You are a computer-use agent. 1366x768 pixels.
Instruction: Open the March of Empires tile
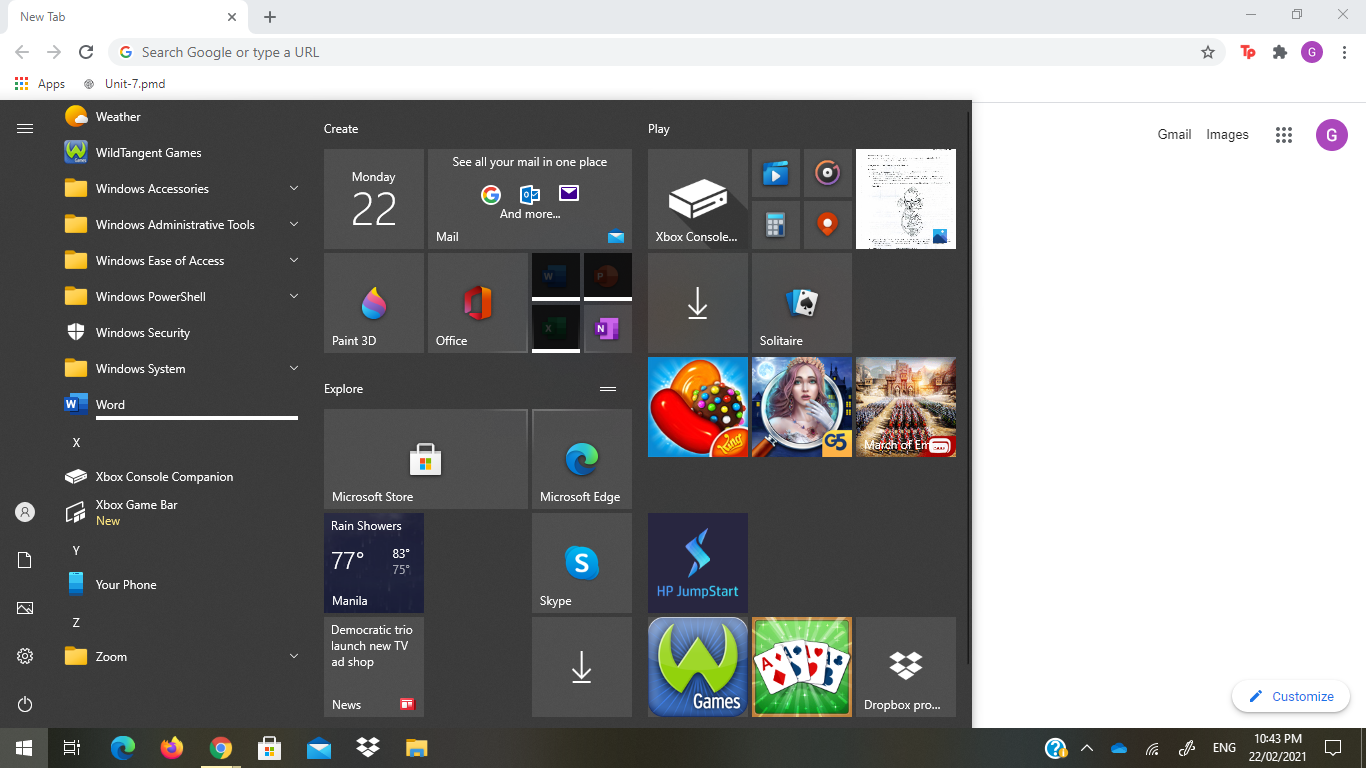pyautogui.click(x=906, y=407)
